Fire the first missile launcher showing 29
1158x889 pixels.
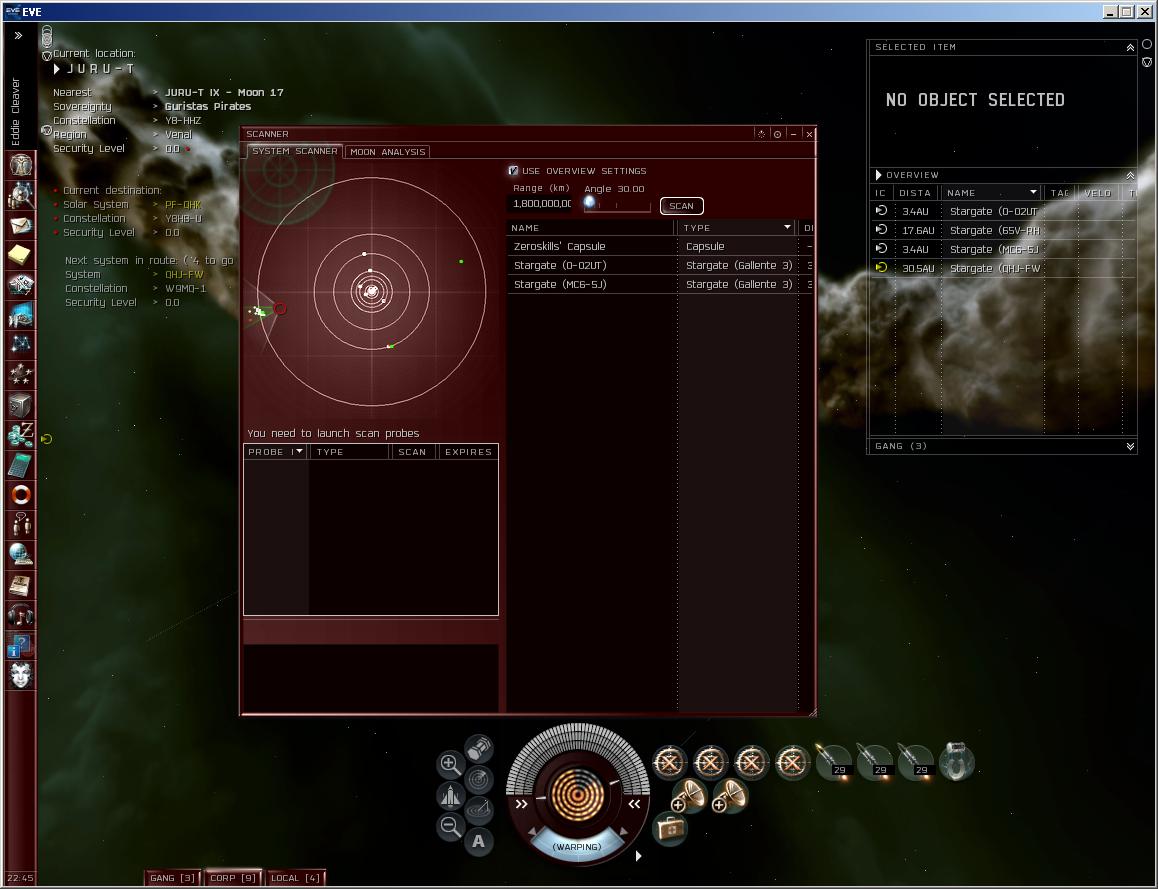(x=833, y=762)
